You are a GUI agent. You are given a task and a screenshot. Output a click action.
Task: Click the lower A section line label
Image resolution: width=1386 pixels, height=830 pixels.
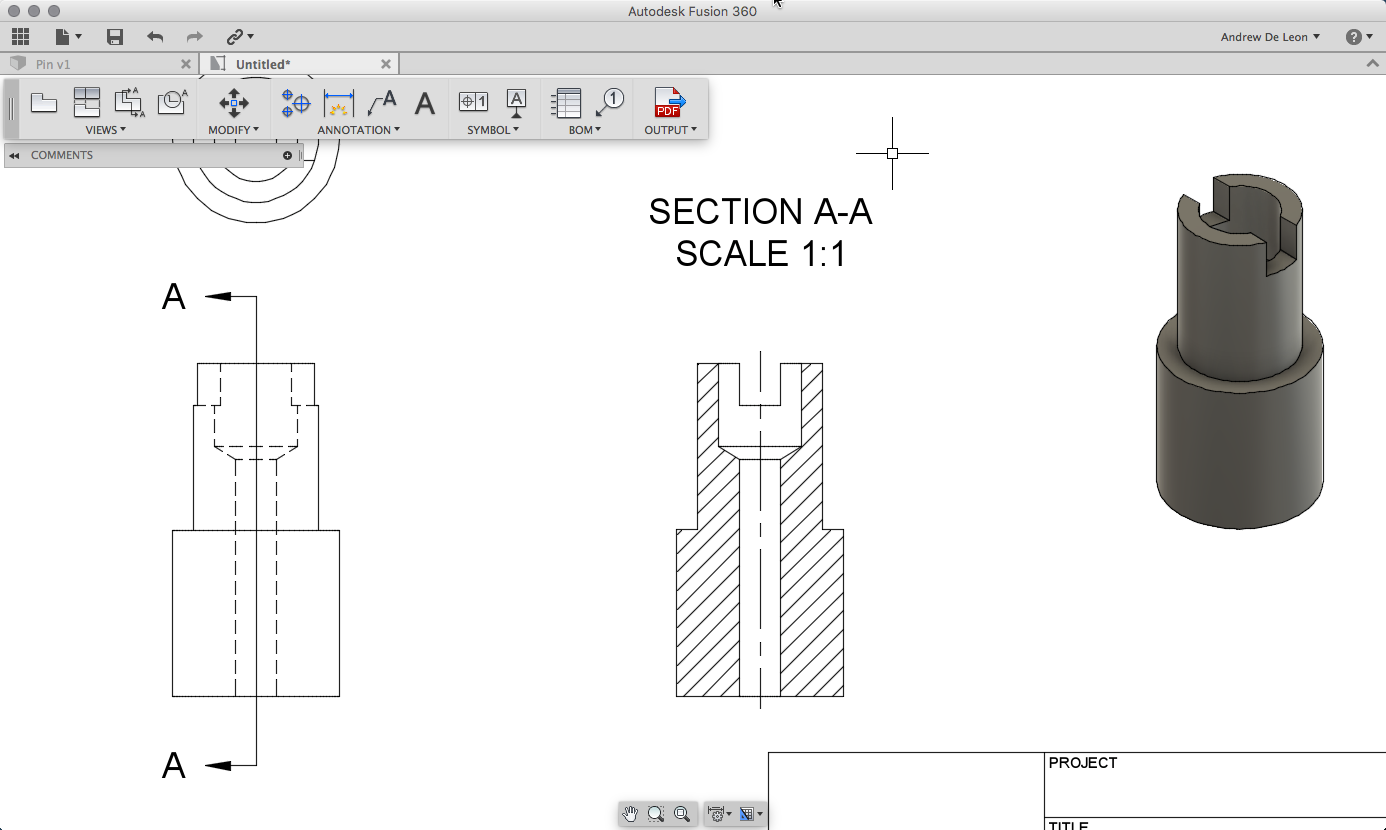click(x=174, y=766)
